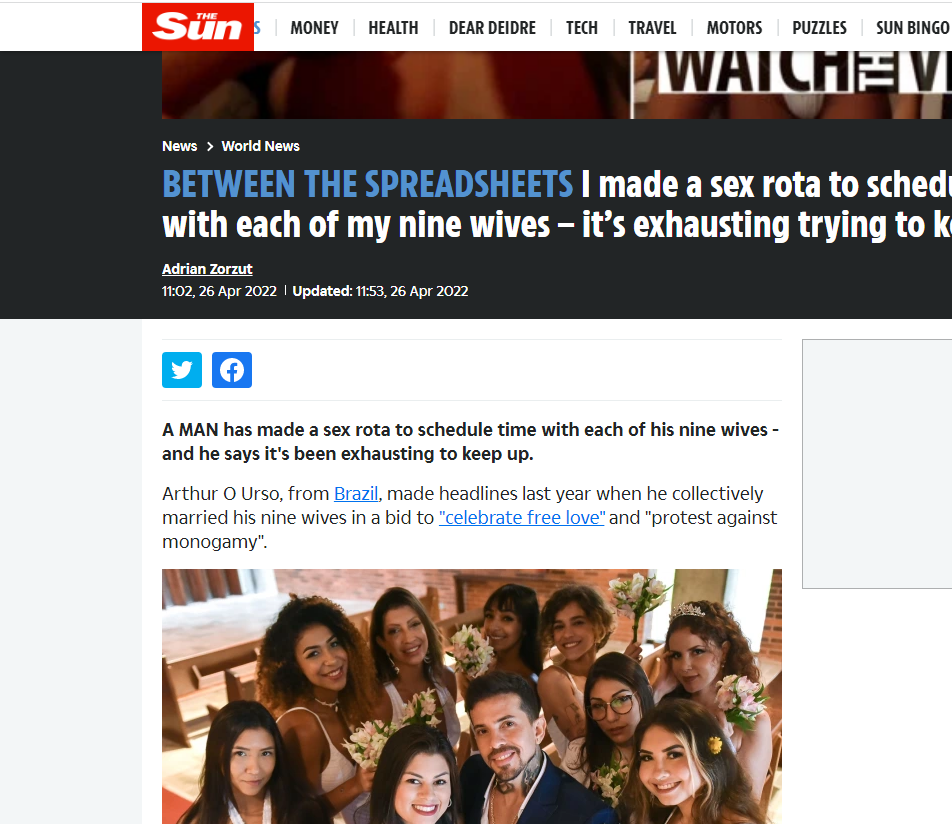The height and width of the screenshot is (824, 952).
Task: Click the Watch the Video banner
Action: point(556,85)
